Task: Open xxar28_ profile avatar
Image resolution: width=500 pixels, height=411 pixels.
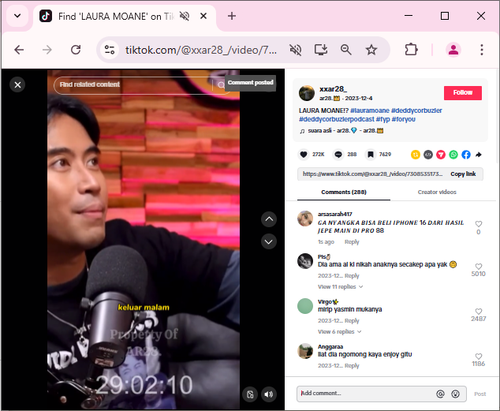Action: coord(307,93)
